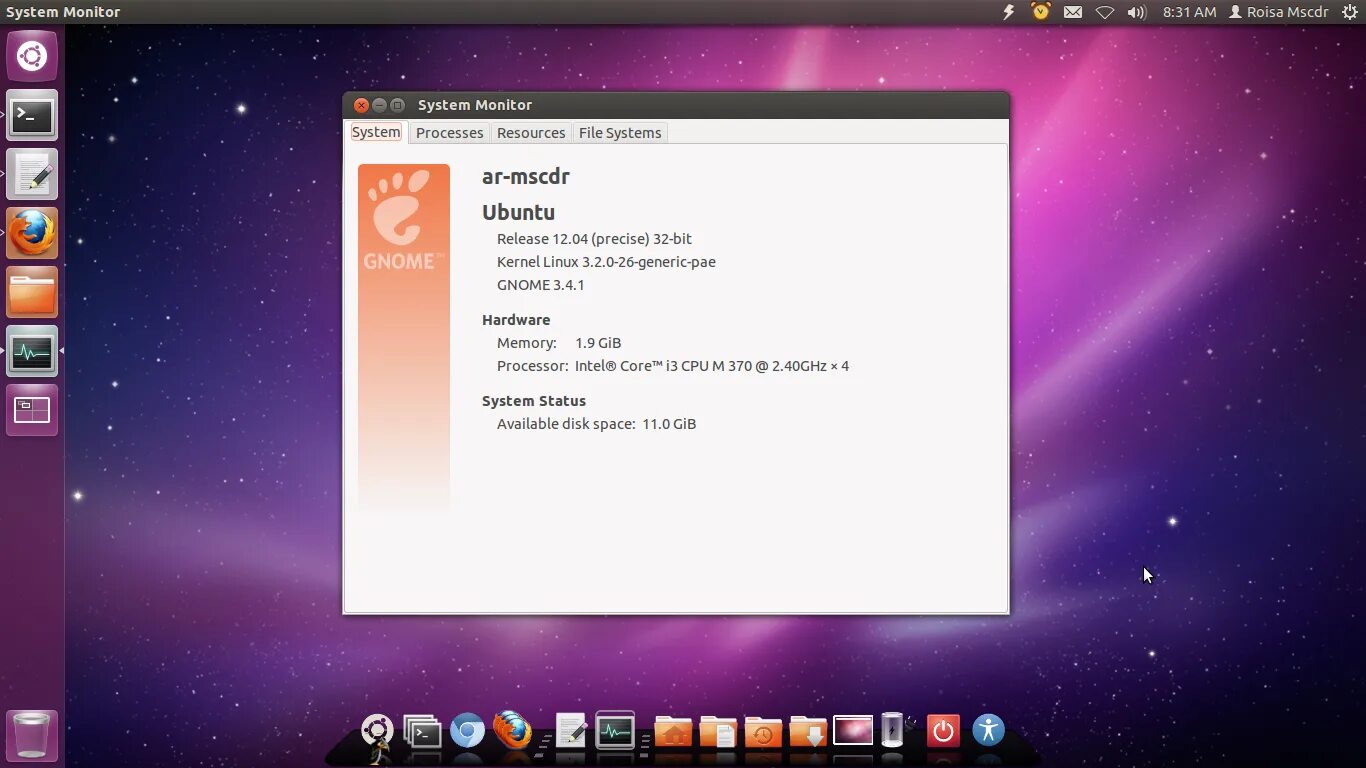This screenshot has height=768, width=1366.
Task: Open the Ubuntu Dash home button
Action: (x=32, y=56)
